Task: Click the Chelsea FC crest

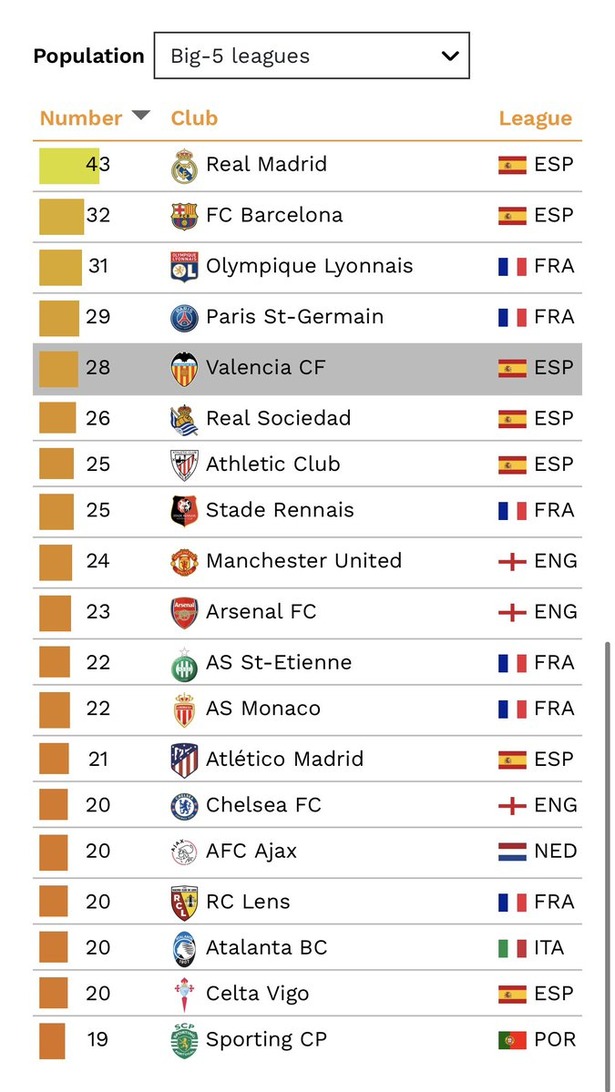Action: (x=184, y=806)
